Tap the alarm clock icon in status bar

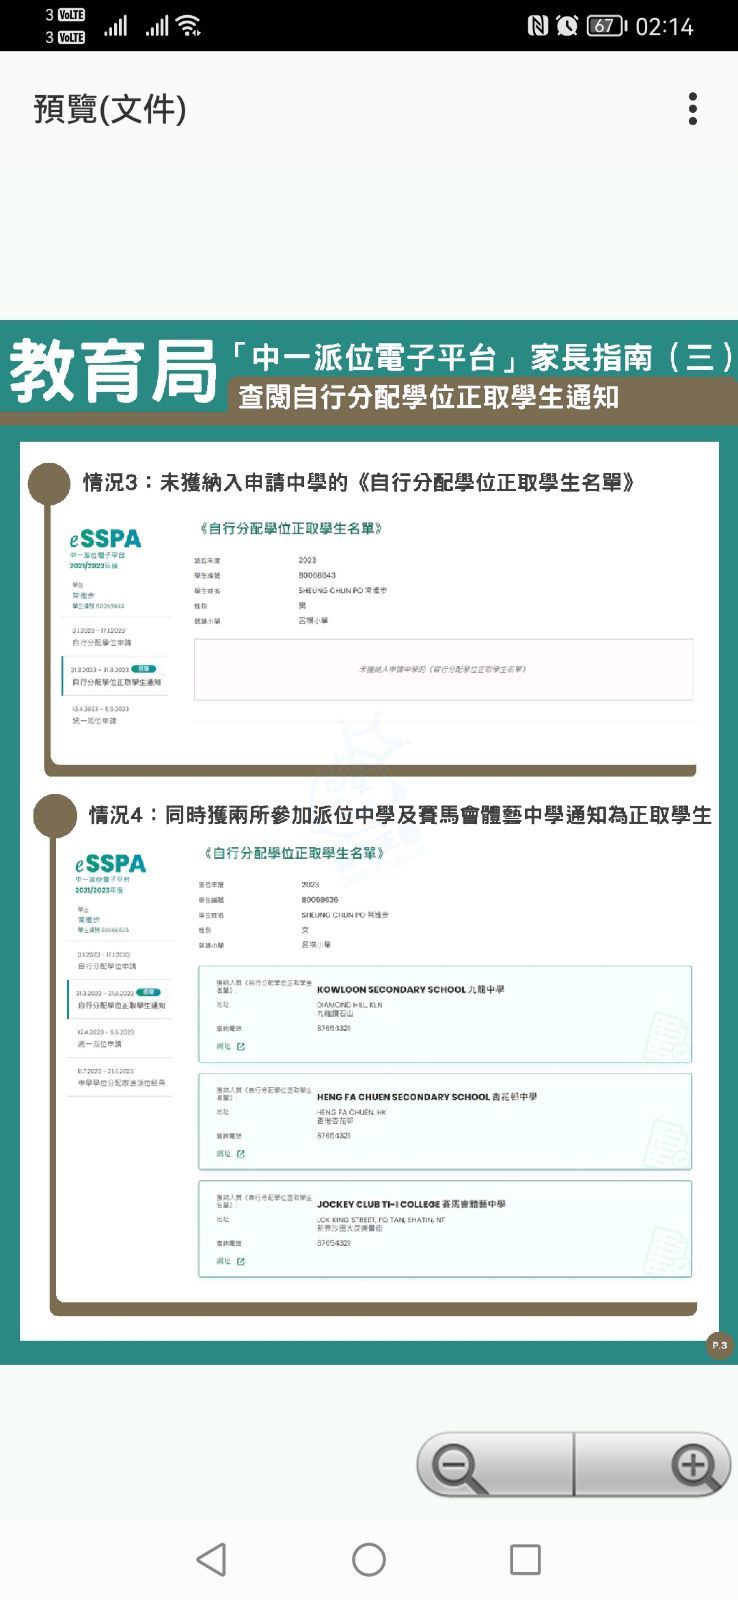(567, 26)
